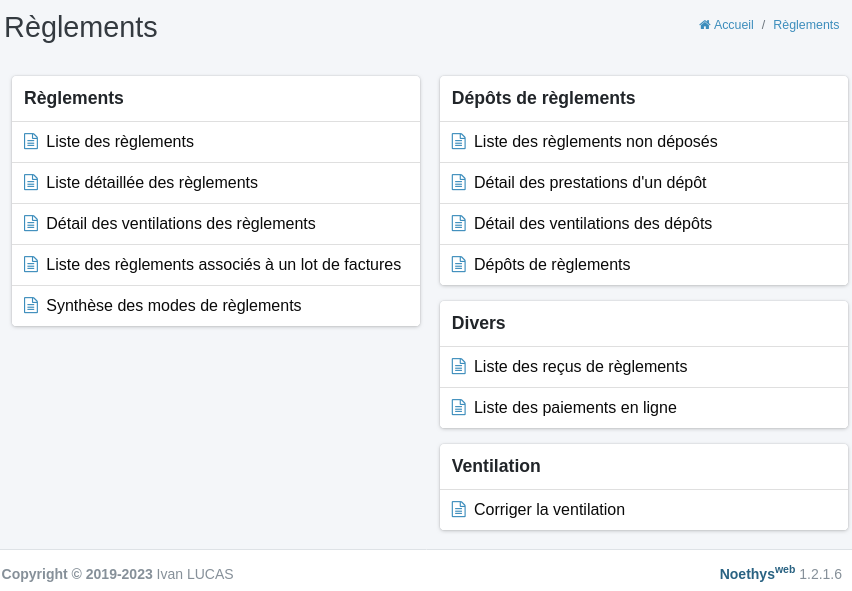Go to Accueil in the breadcrumb
Image resolution: width=852 pixels, height=591 pixels.
[x=733, y=24]
